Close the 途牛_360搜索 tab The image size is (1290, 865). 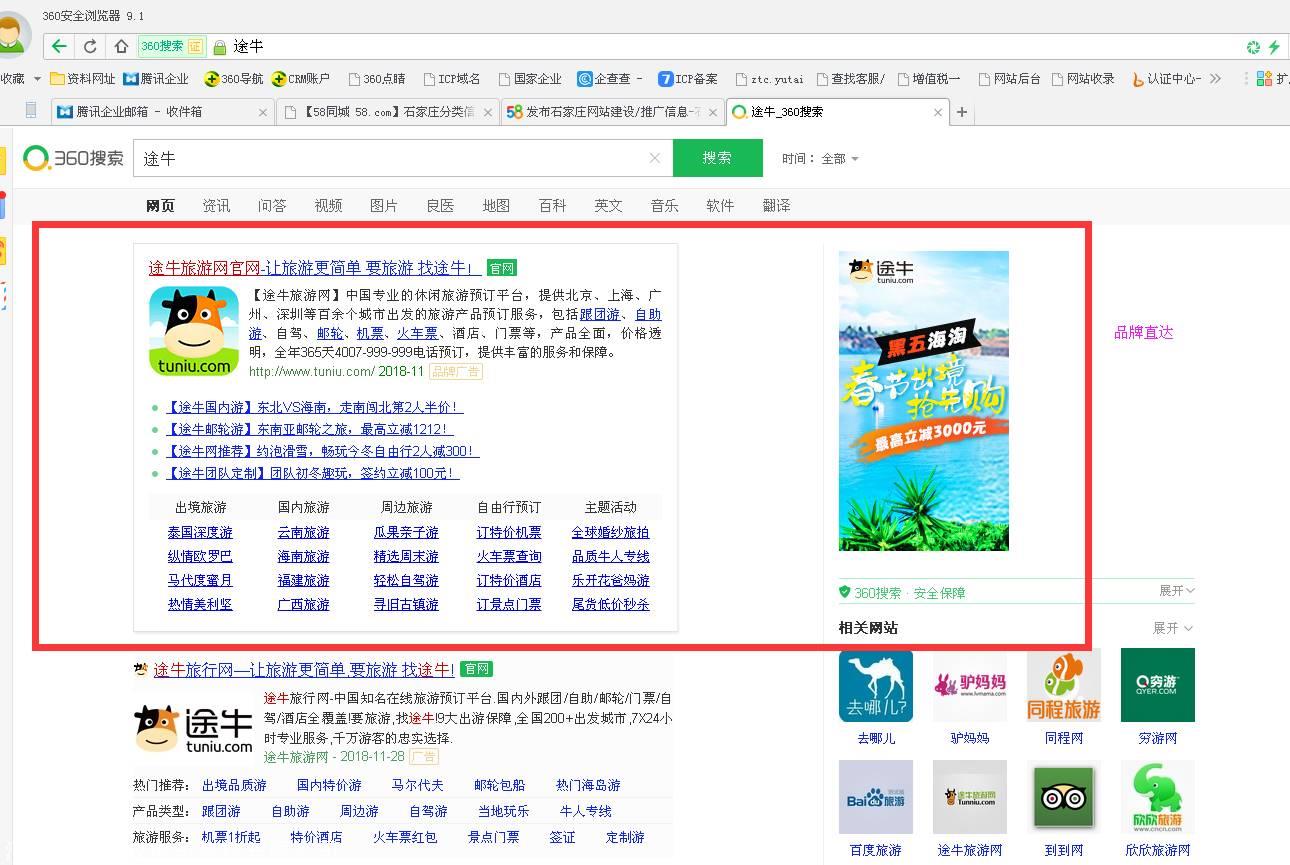tap(938, 112)
